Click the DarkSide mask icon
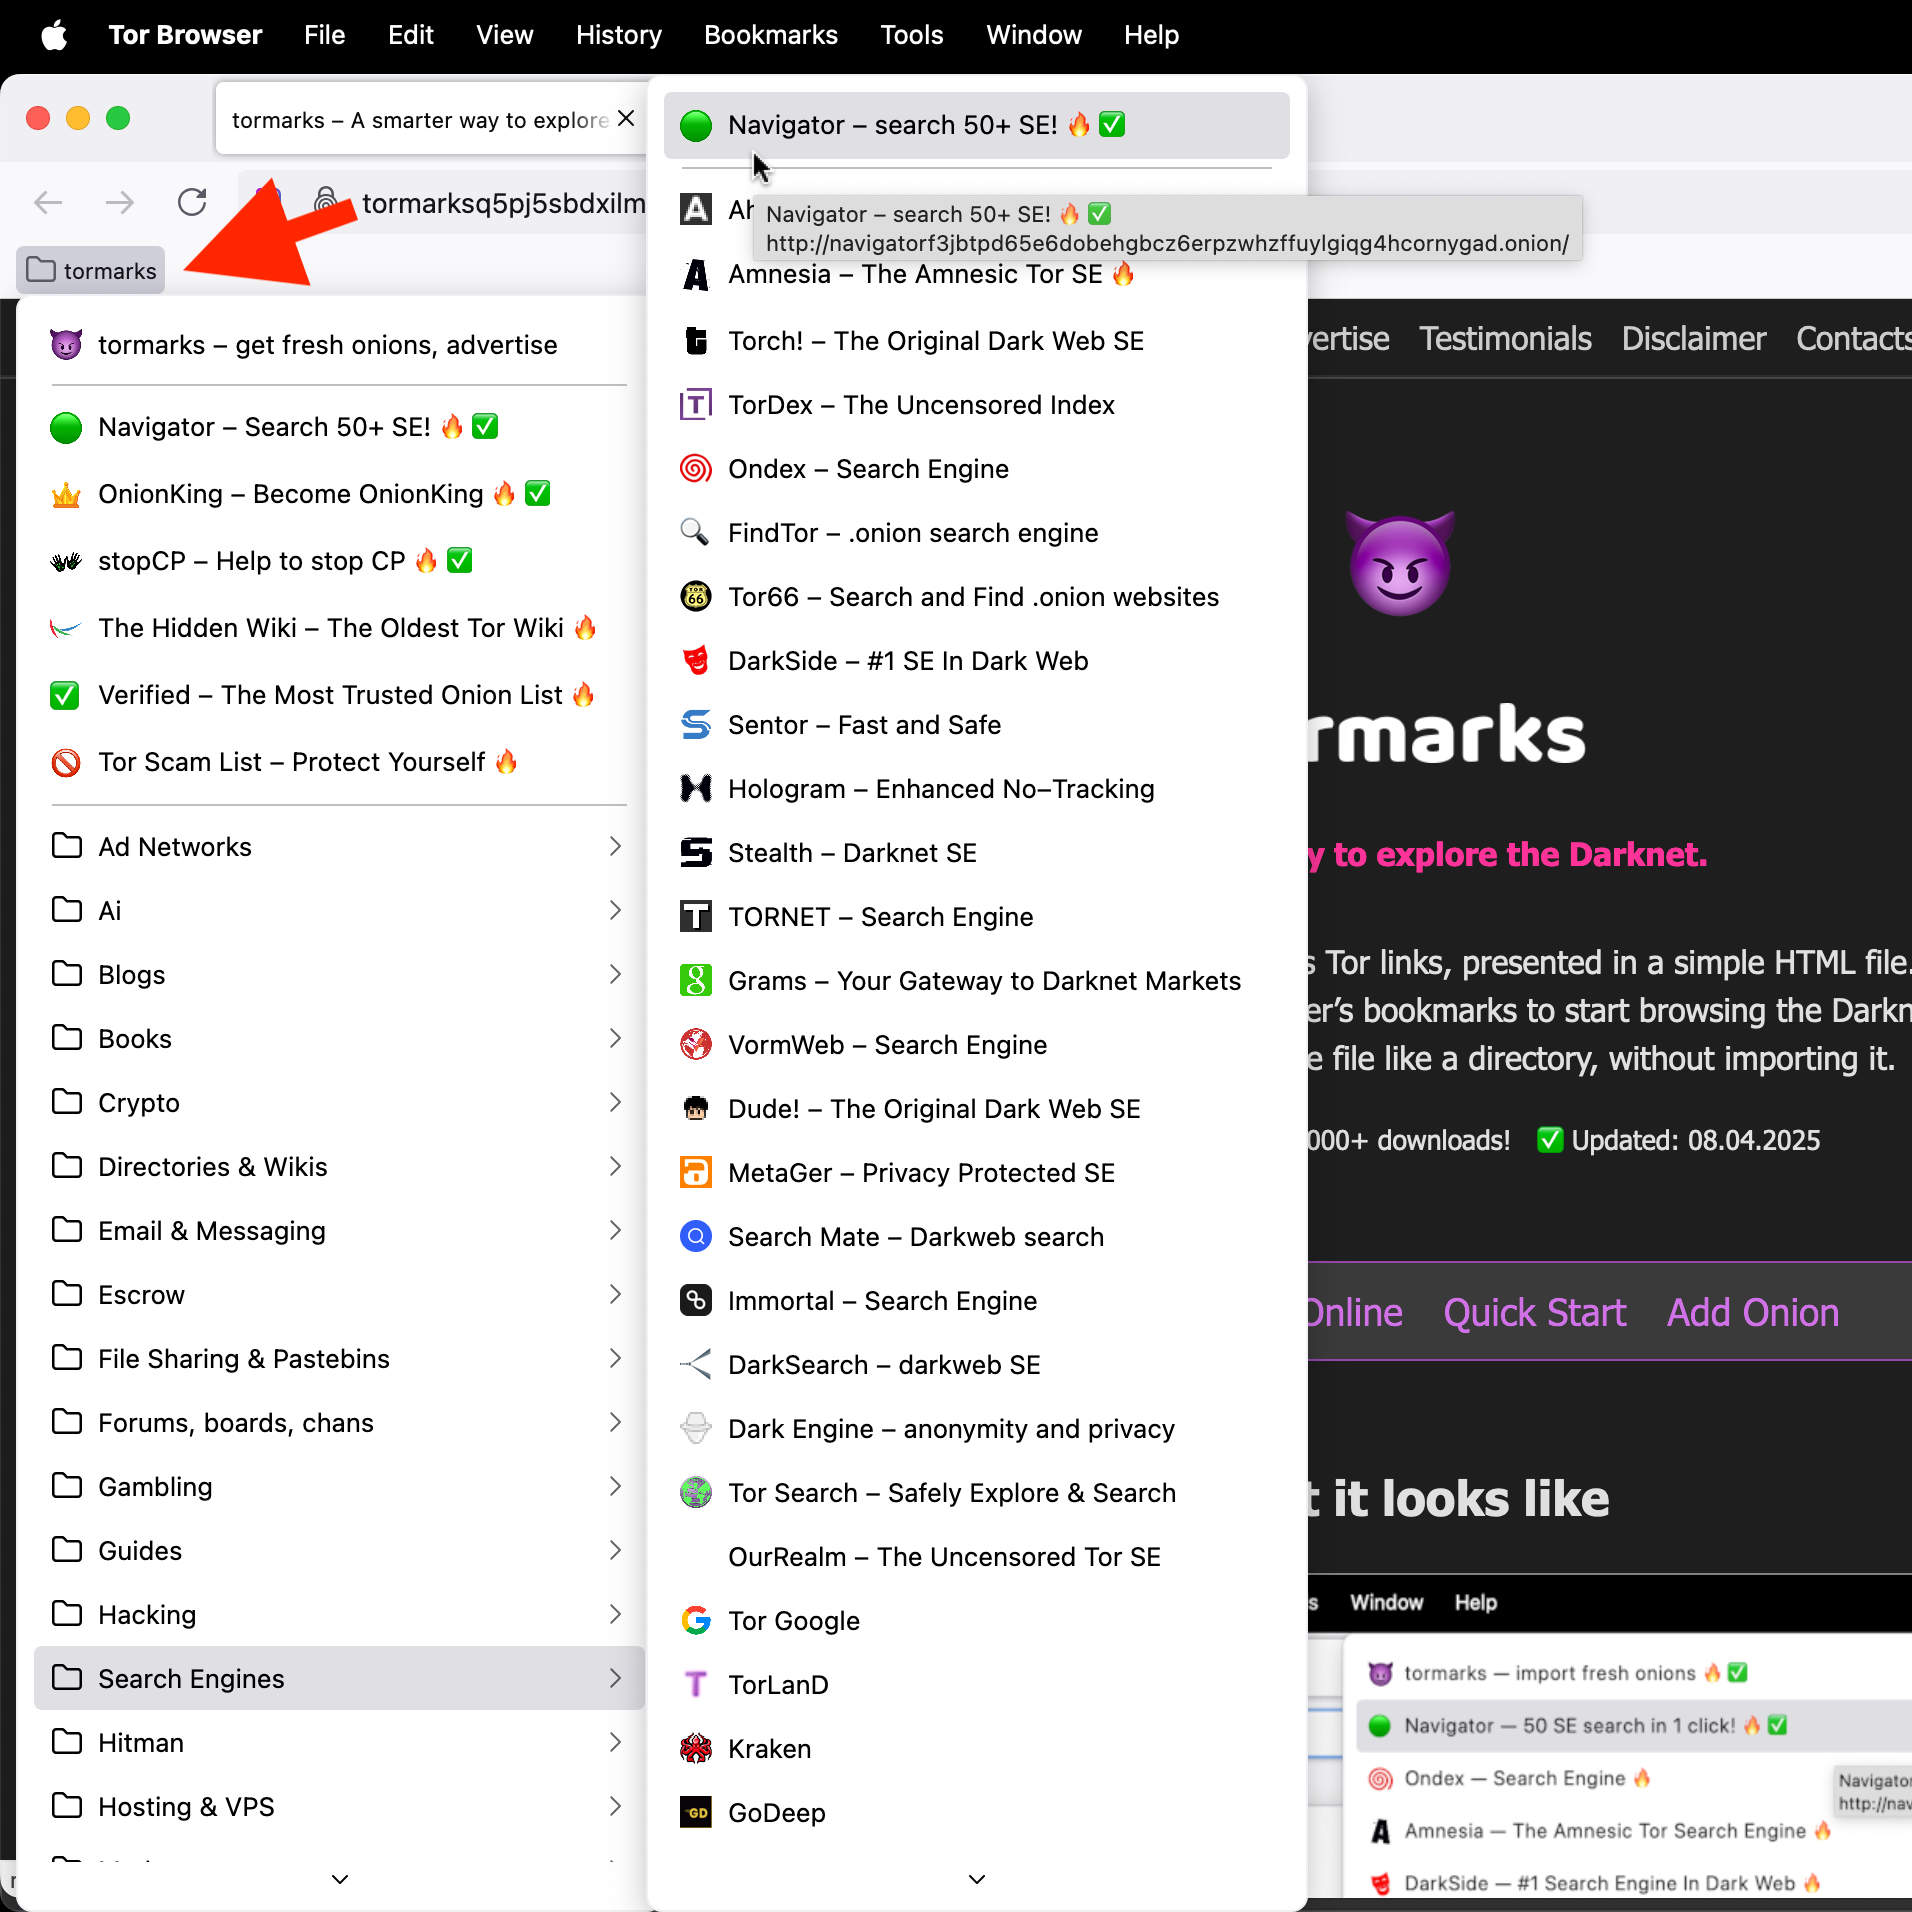 pos(696,660)
